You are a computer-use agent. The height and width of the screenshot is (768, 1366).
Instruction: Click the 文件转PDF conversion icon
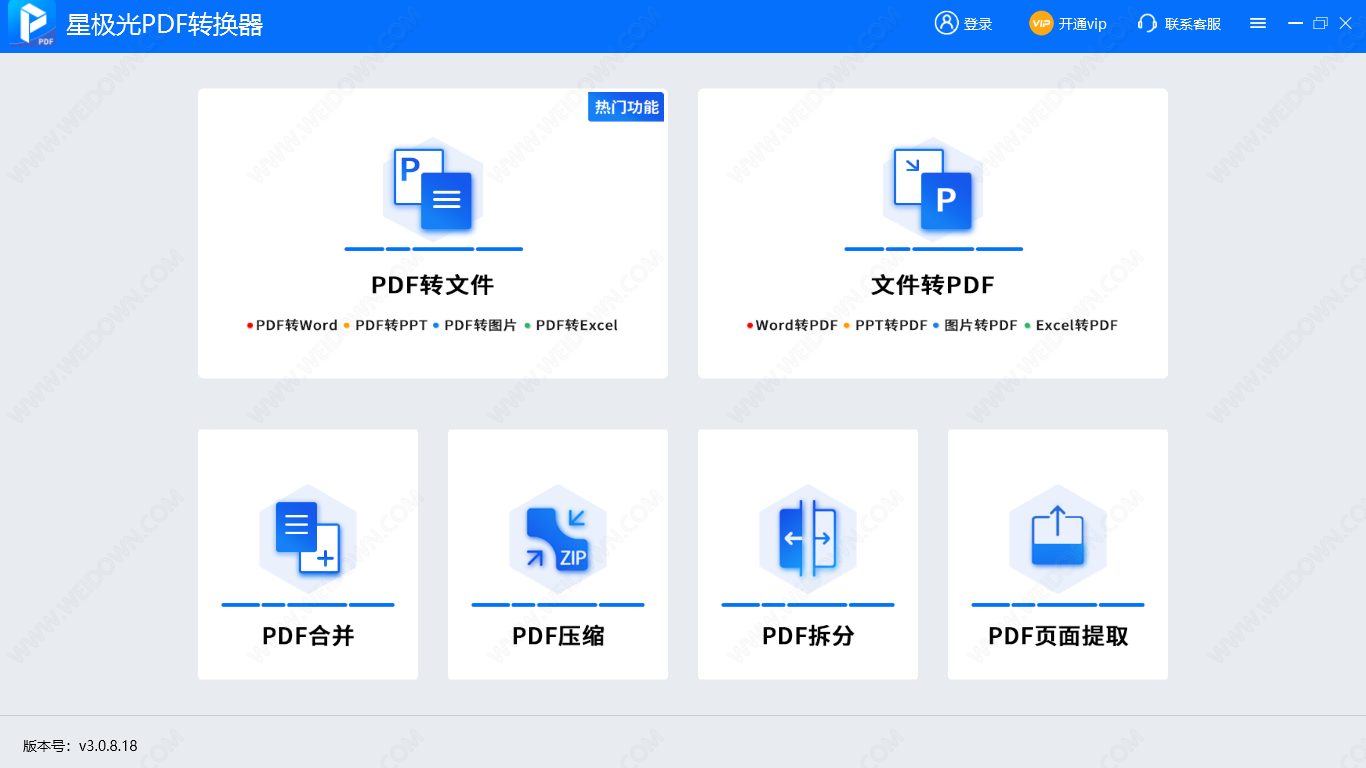tap(933, 189)
